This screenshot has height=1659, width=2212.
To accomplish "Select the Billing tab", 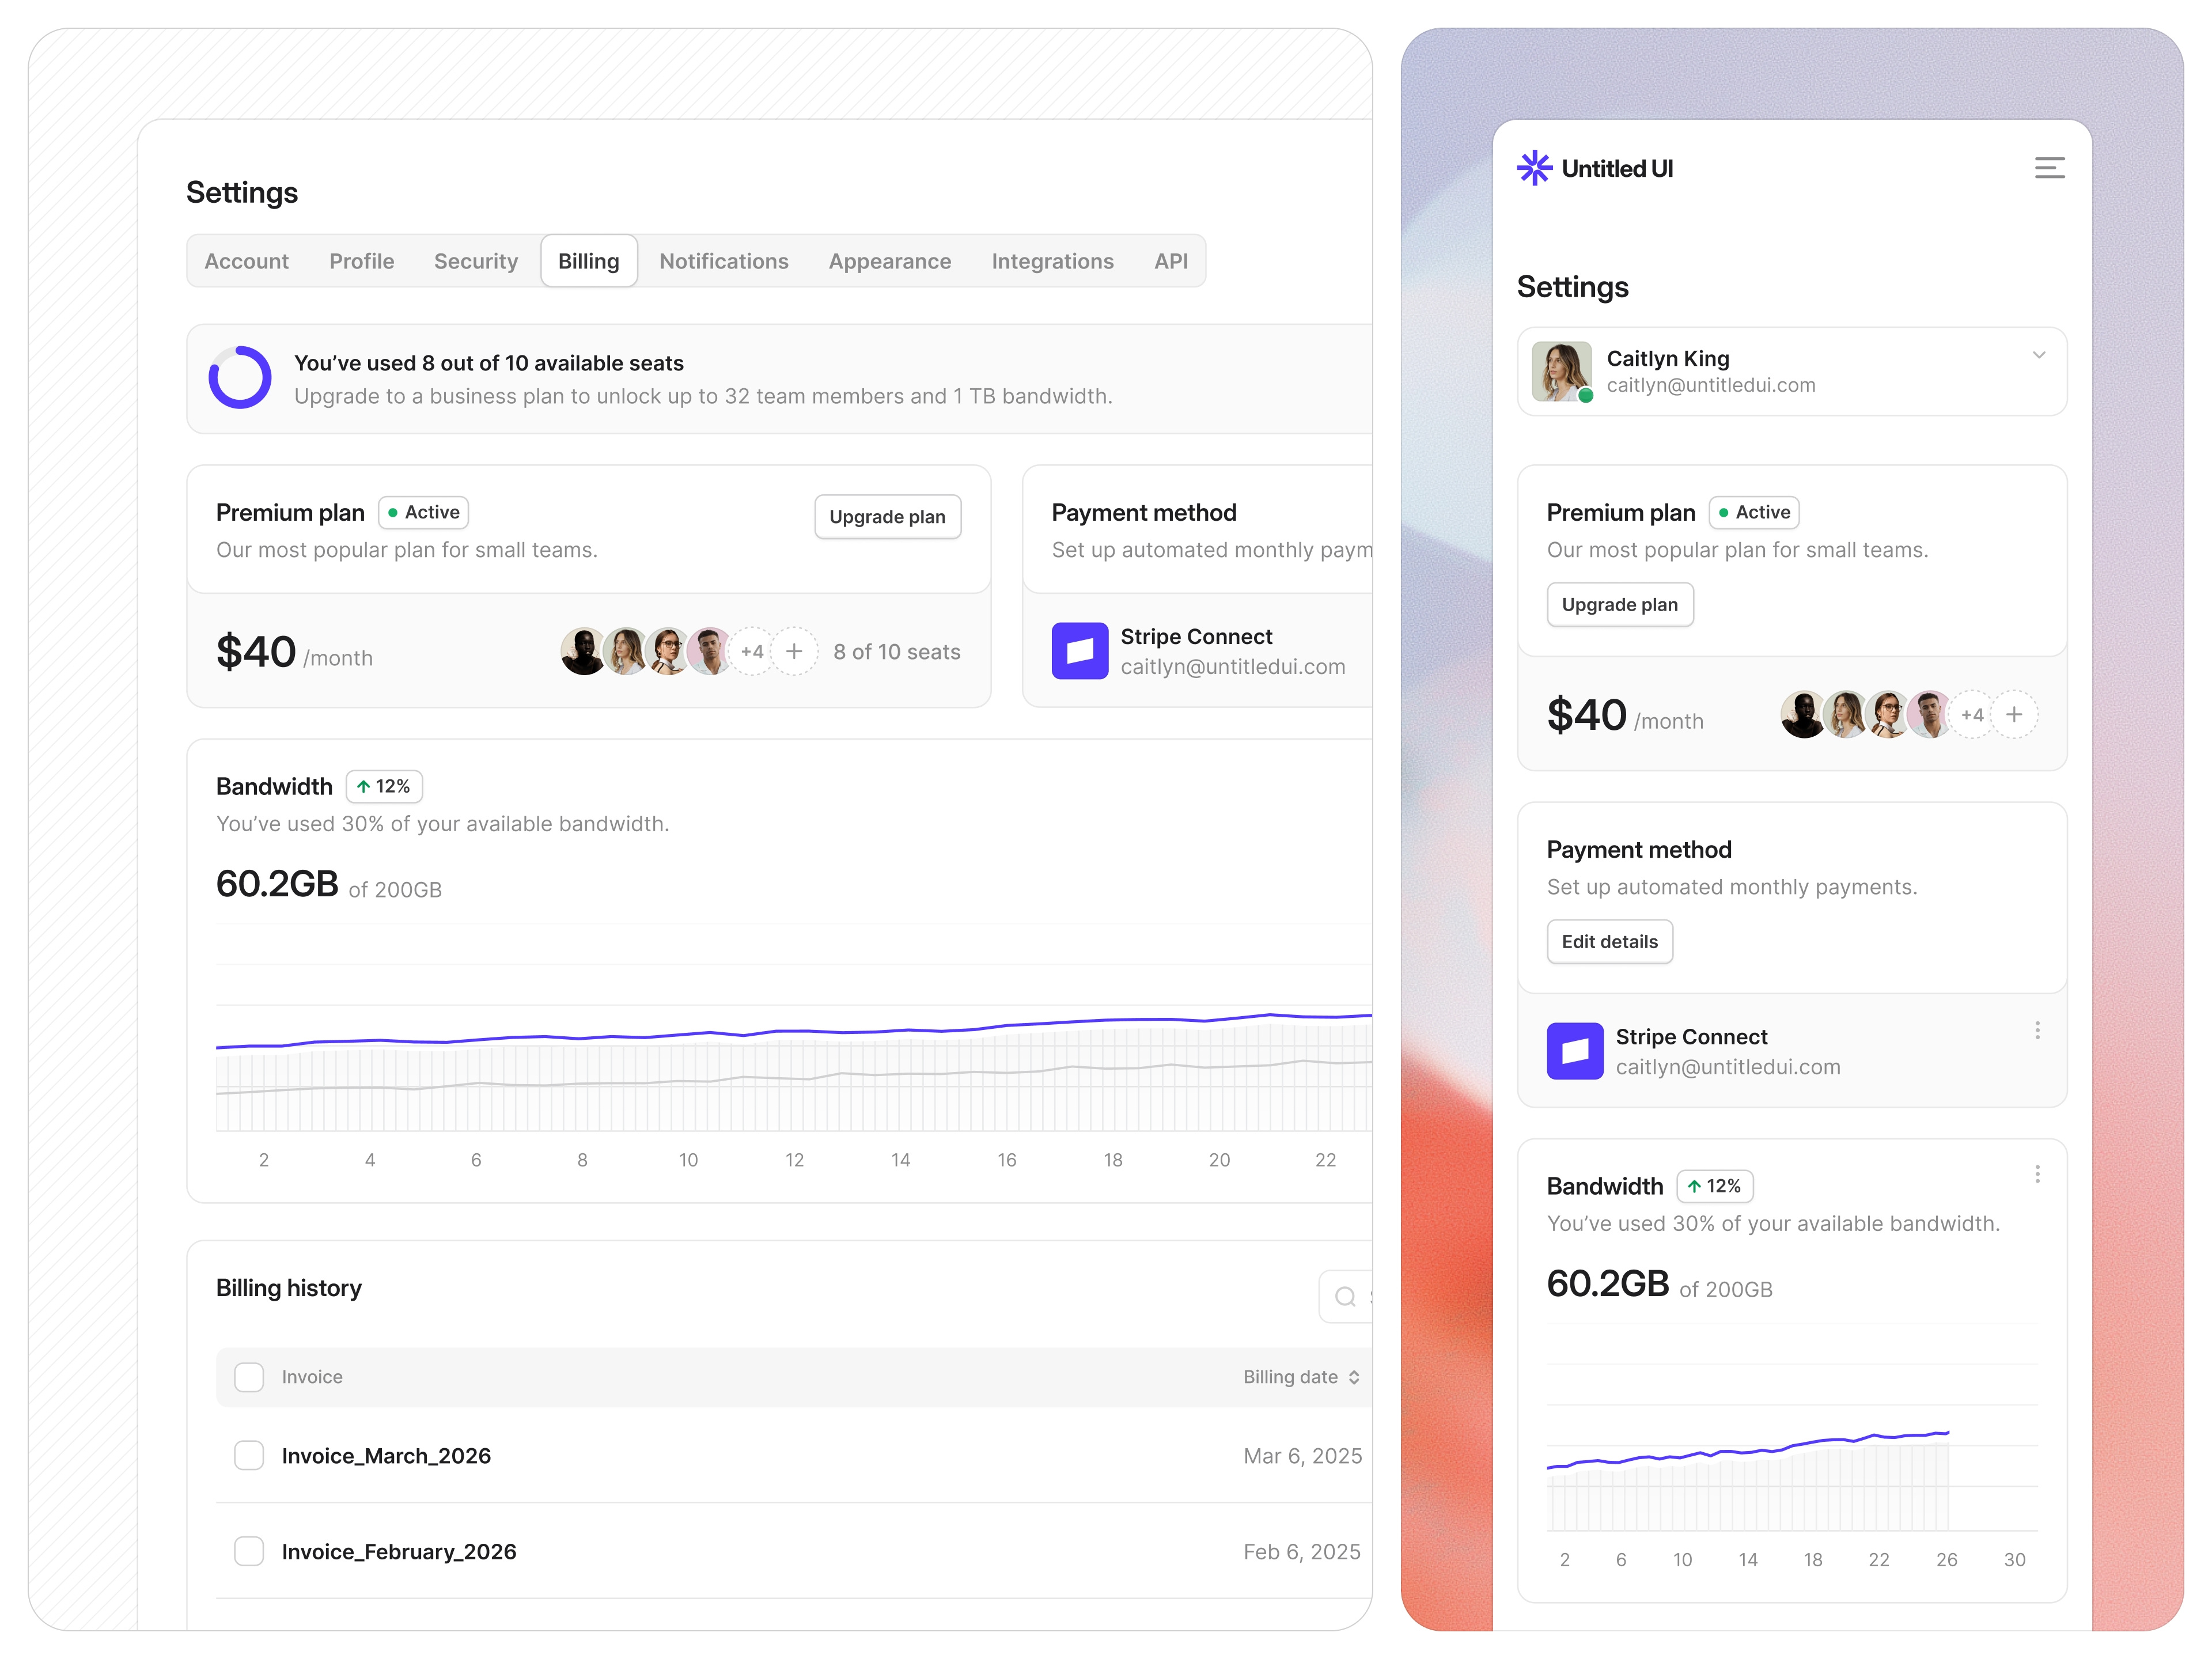I will 589,261.
